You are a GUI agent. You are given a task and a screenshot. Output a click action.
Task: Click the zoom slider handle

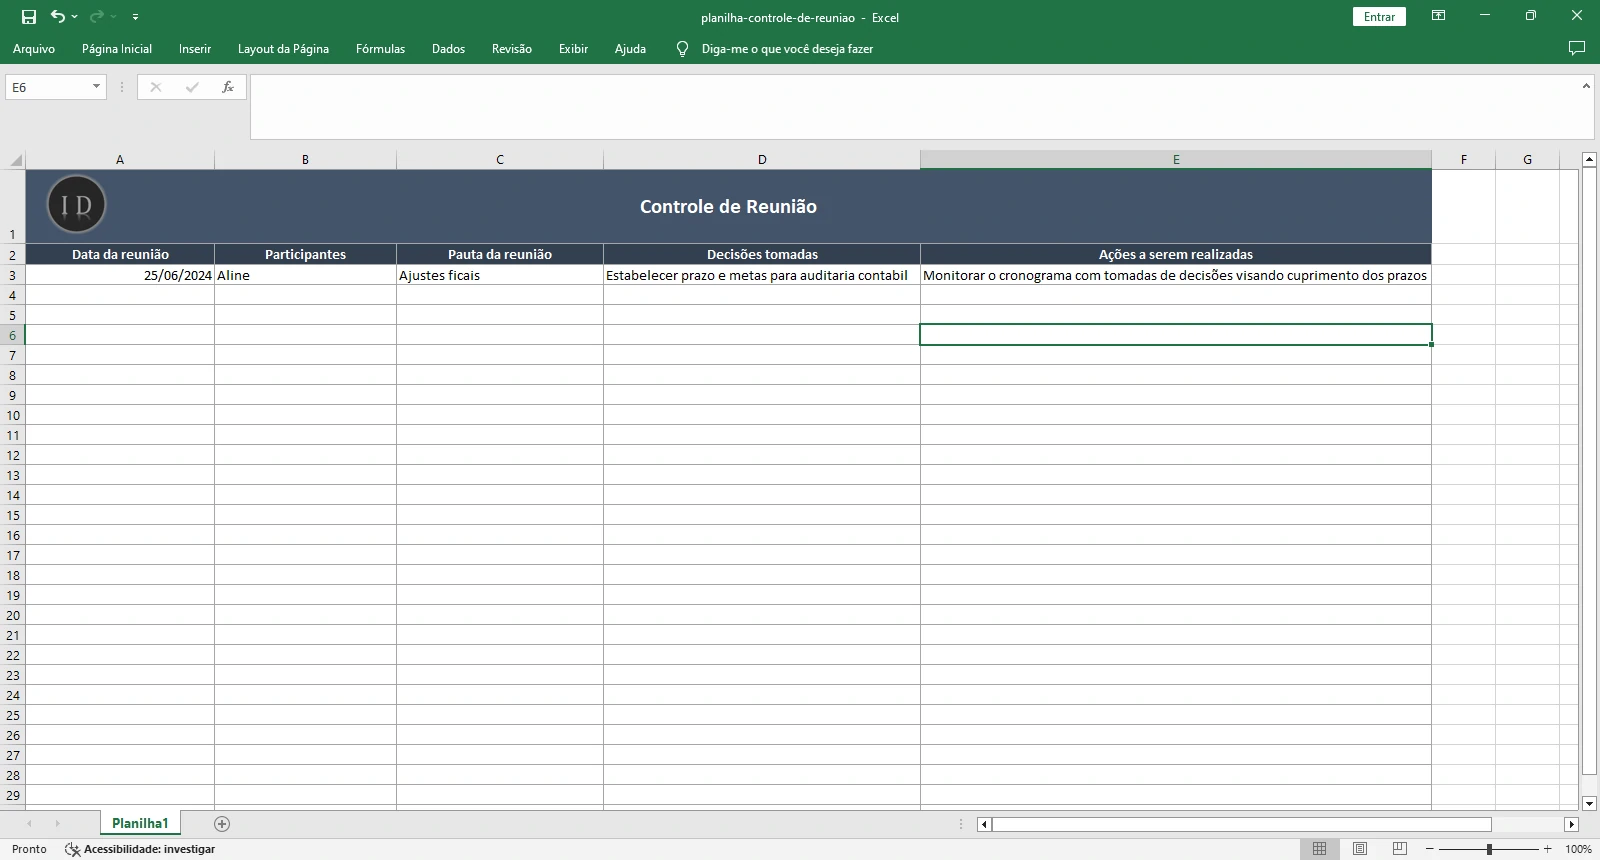point(1489,849)
